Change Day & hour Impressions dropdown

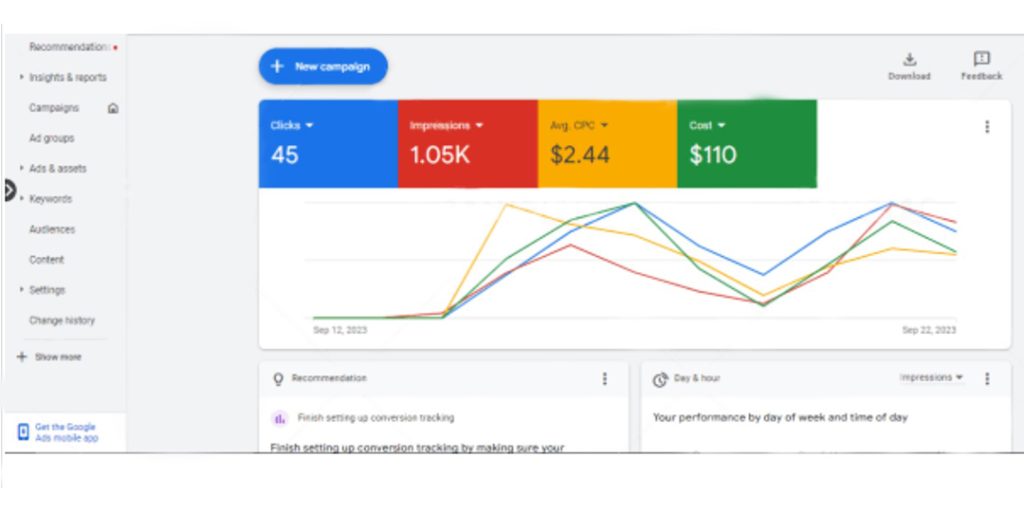click(x=931, y=378)
